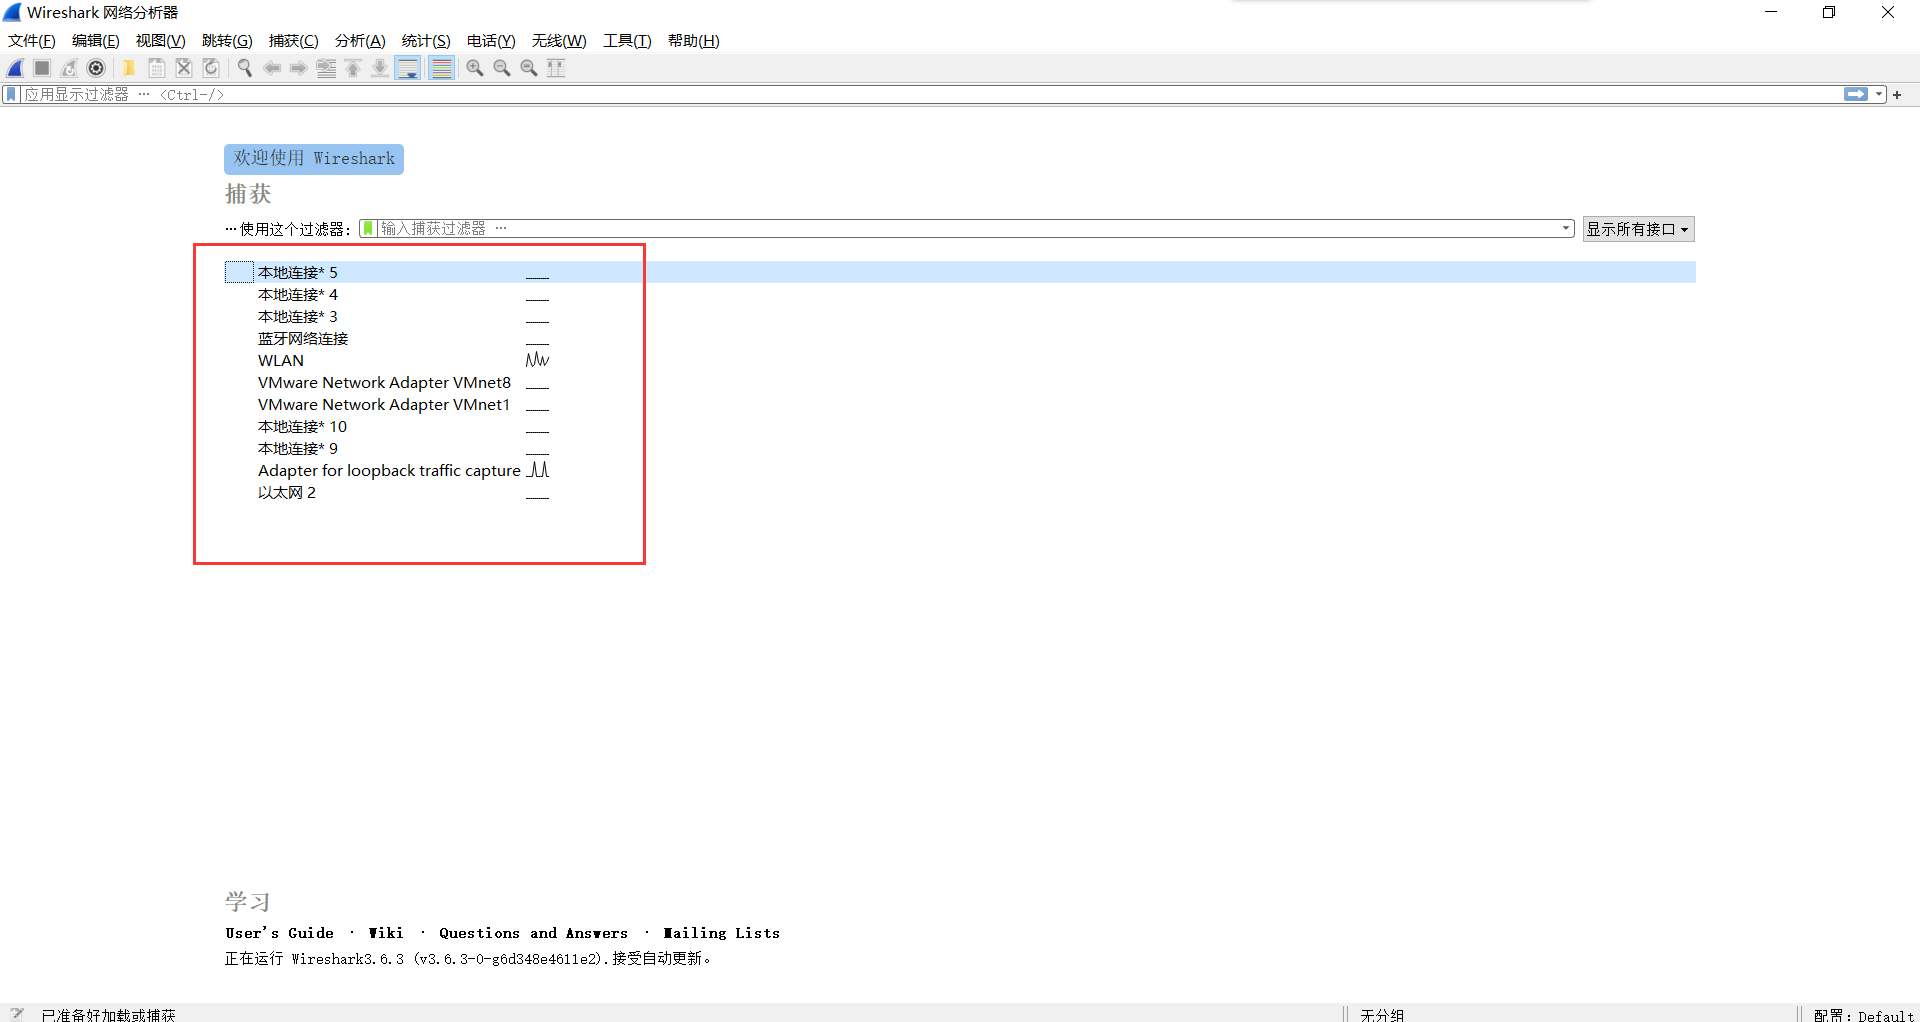Open the display filter history dropdown
Viewport: 1920px width, 1022px height.
point(1879,94)
